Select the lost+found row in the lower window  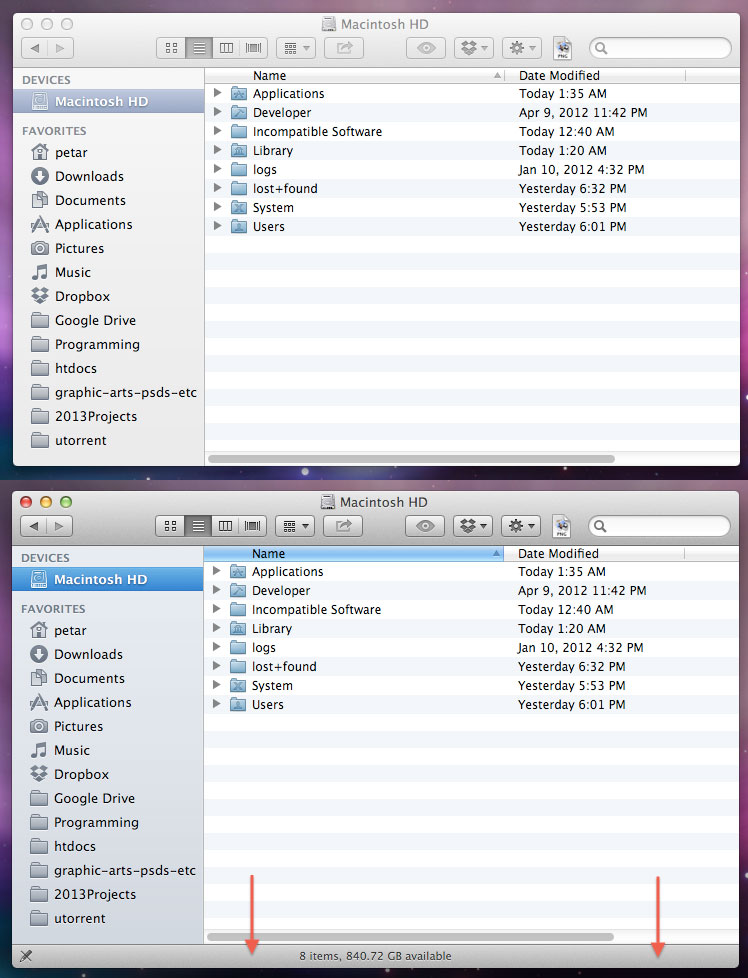(471, 667)
